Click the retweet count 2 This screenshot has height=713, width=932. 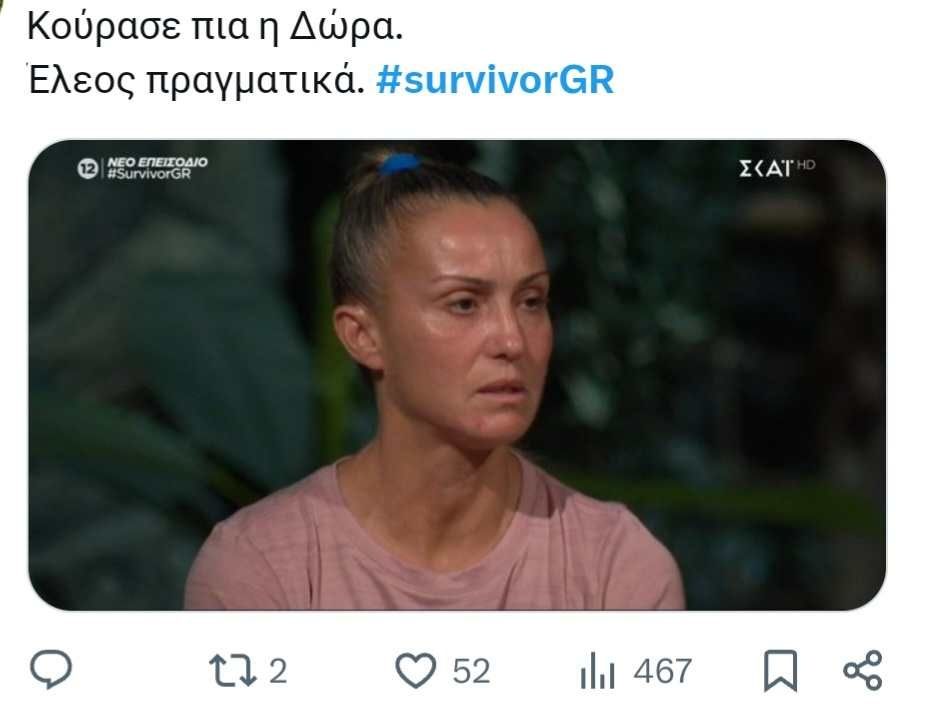point(278,671)
